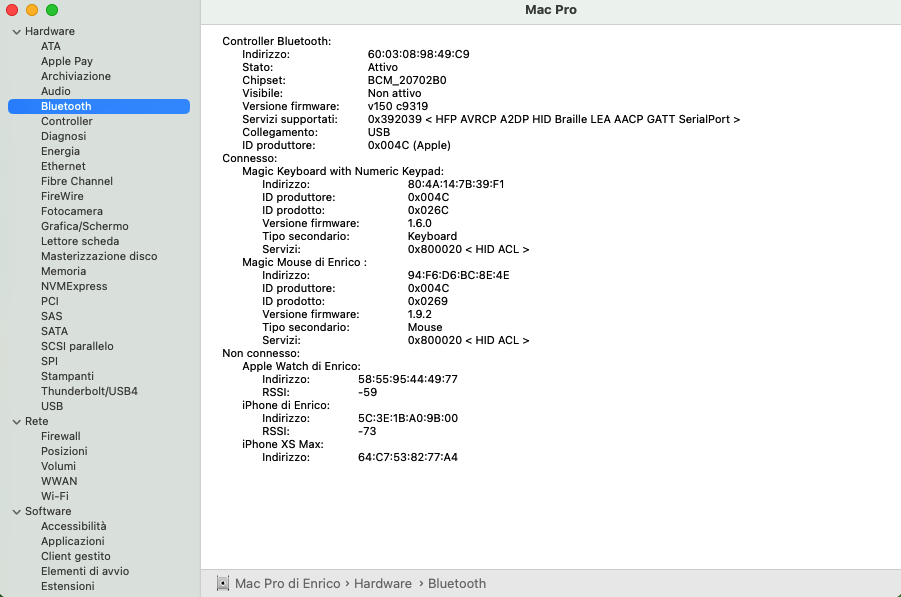Screen dimensions: 901x597
Task: Click the iPhone XS Max heading
Action: tap(283, 444)
